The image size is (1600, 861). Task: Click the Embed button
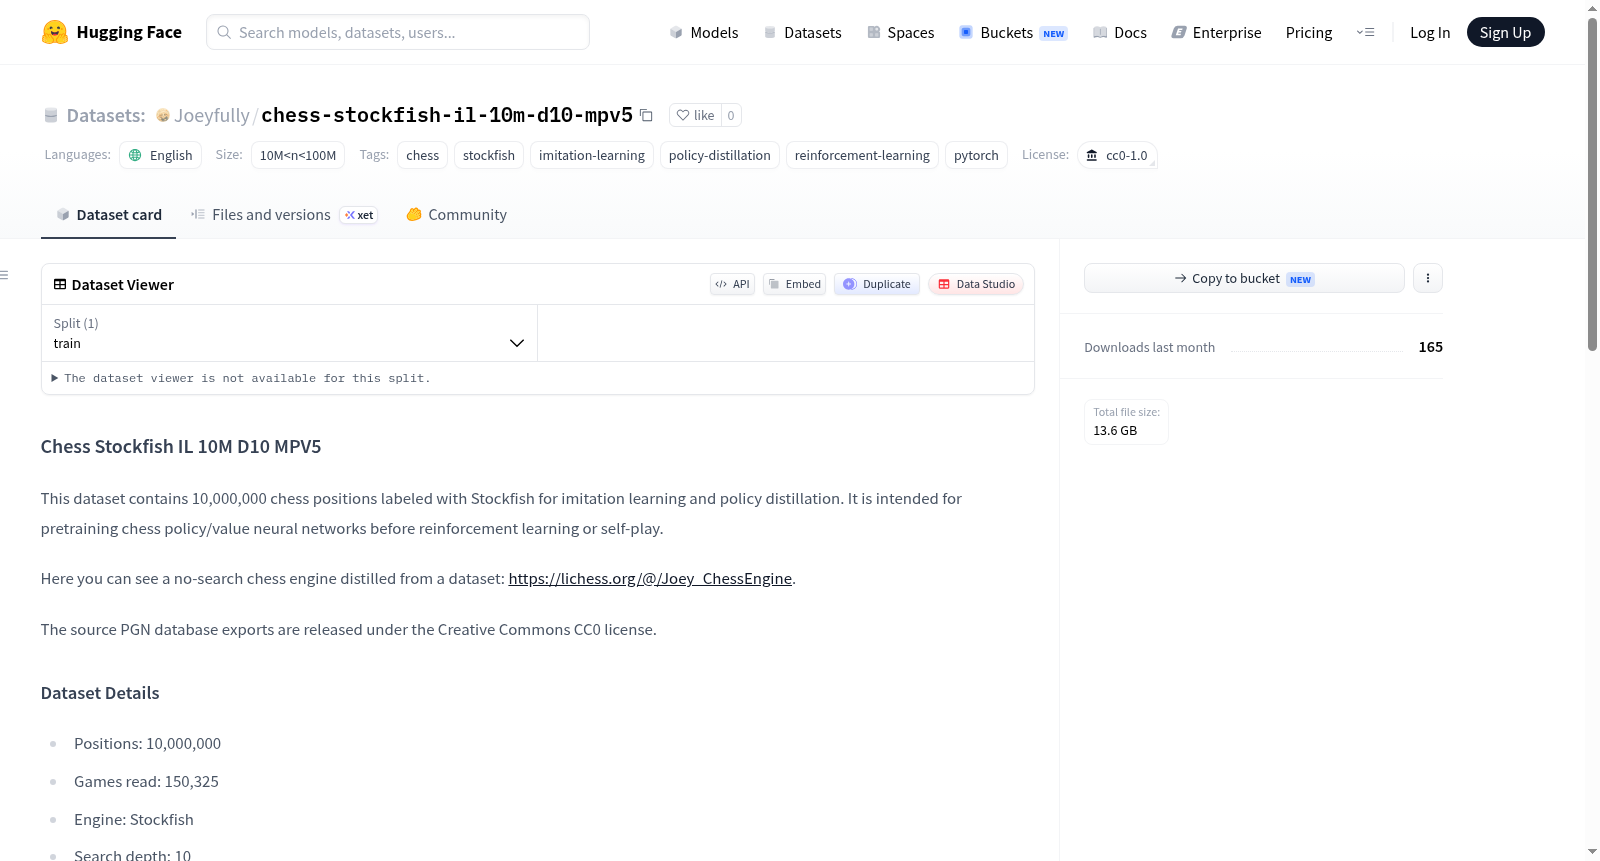click(x=794, y=284)
